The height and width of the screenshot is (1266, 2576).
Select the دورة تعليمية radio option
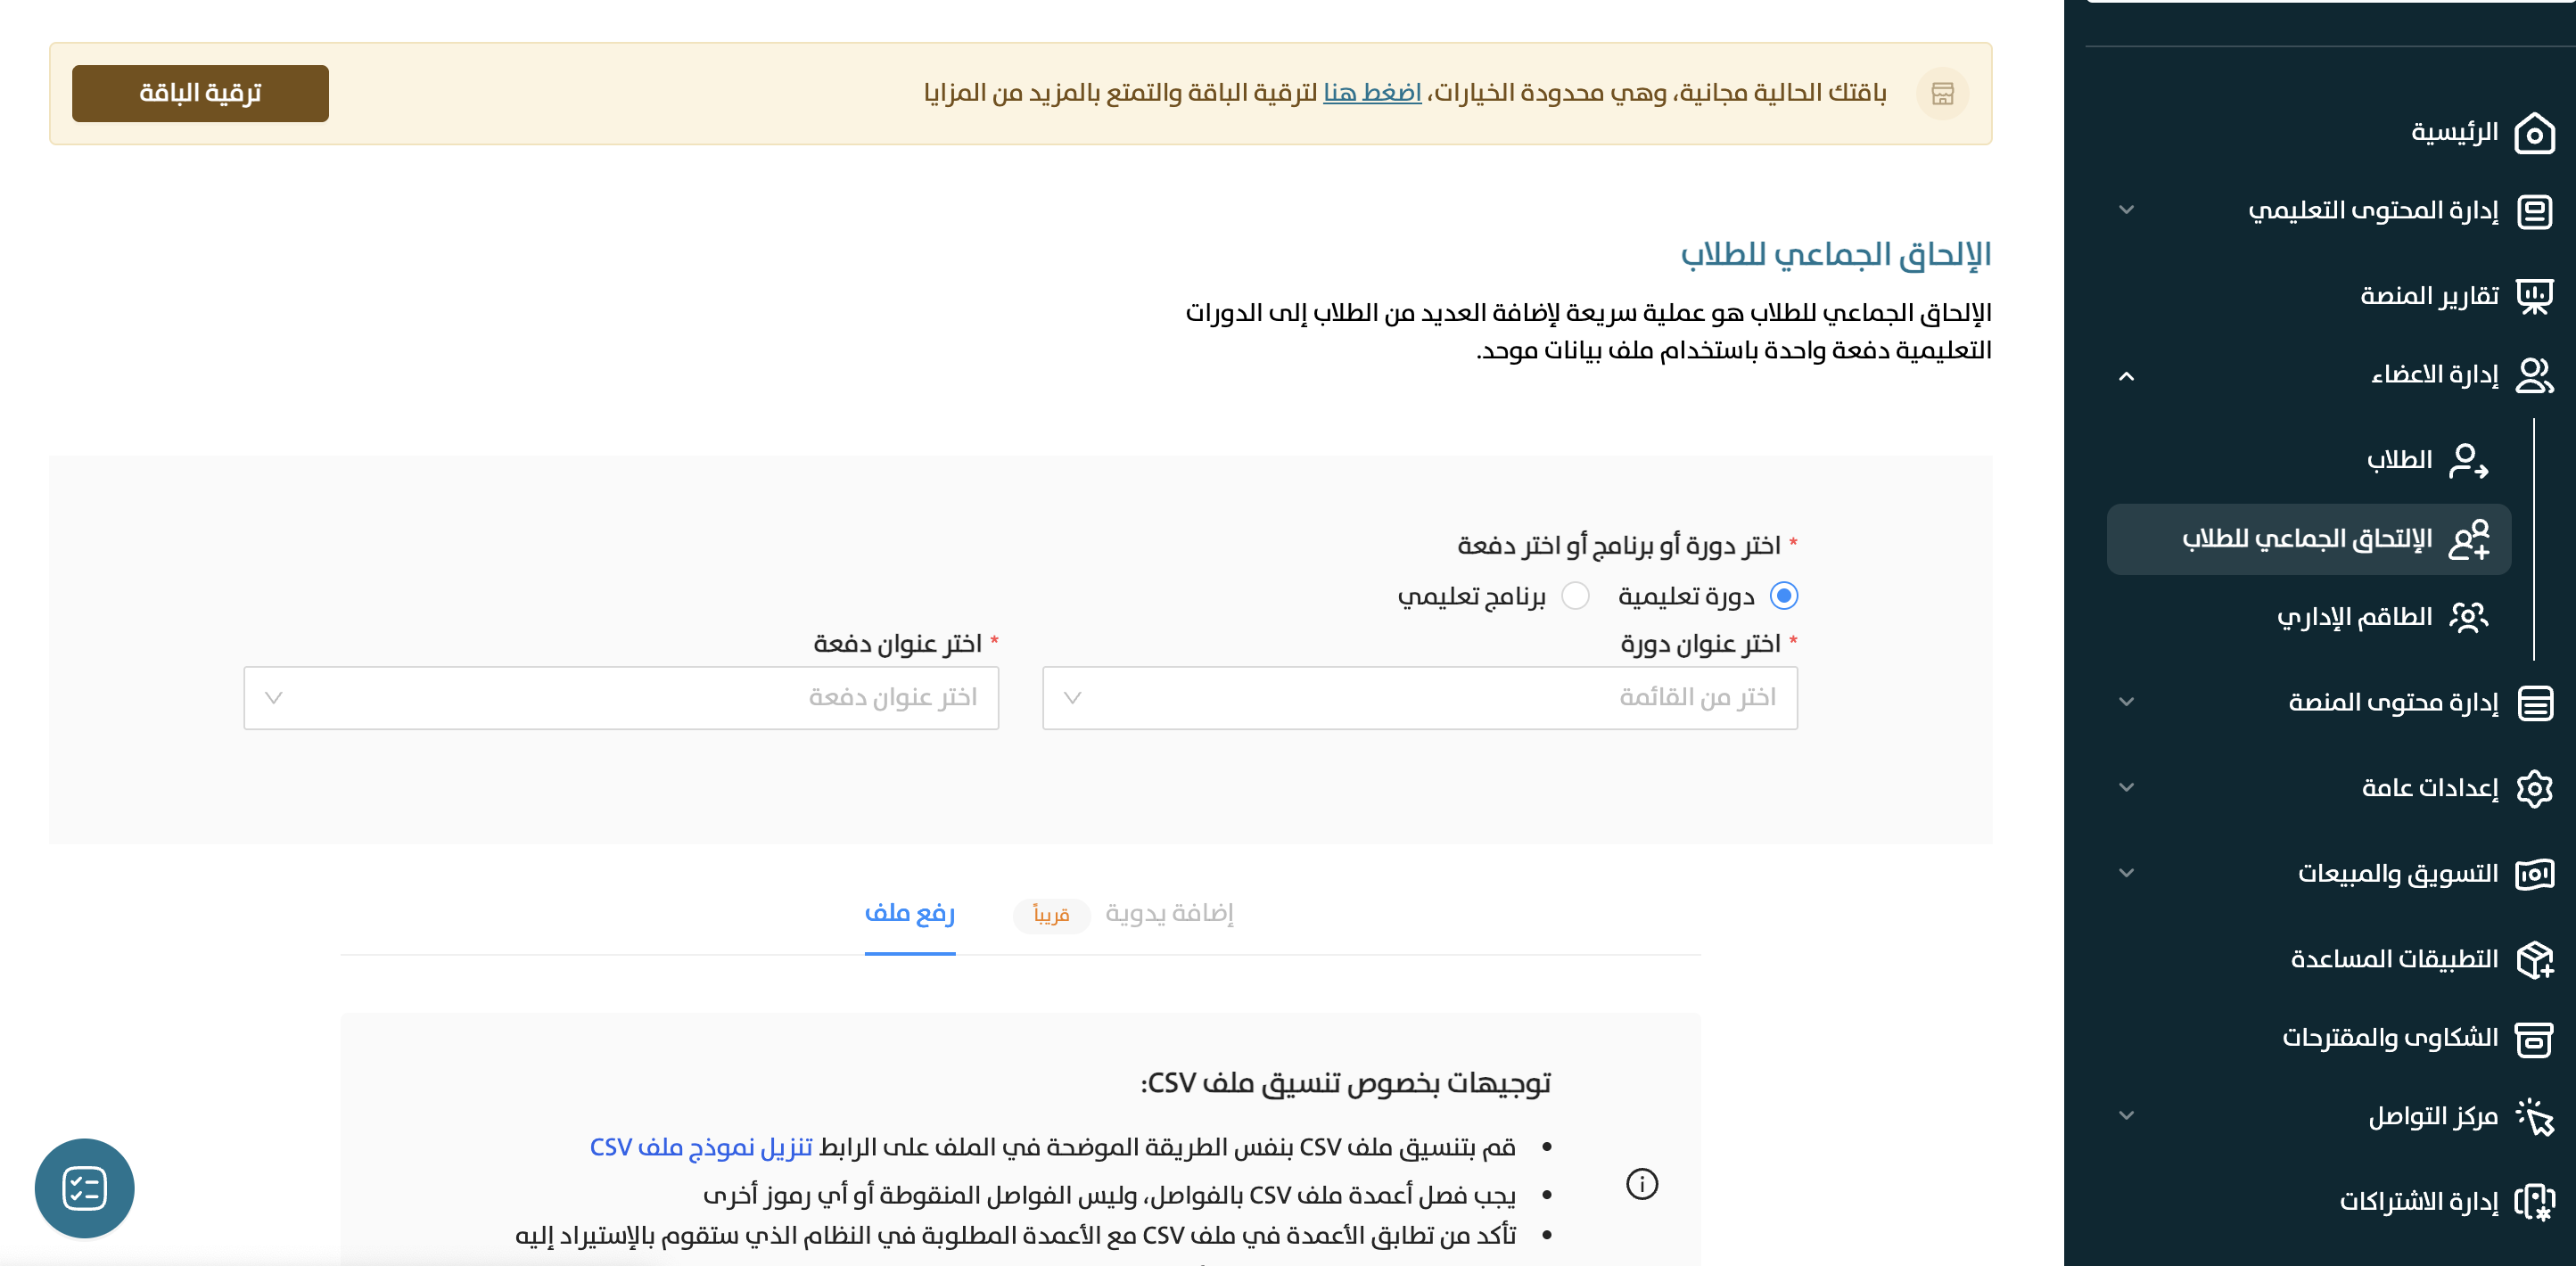click(x=1783, y=596)
